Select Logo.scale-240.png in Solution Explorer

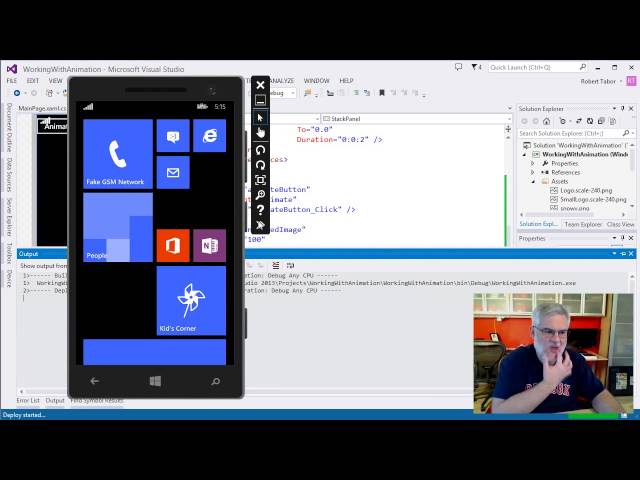click(x=586, y=191)
